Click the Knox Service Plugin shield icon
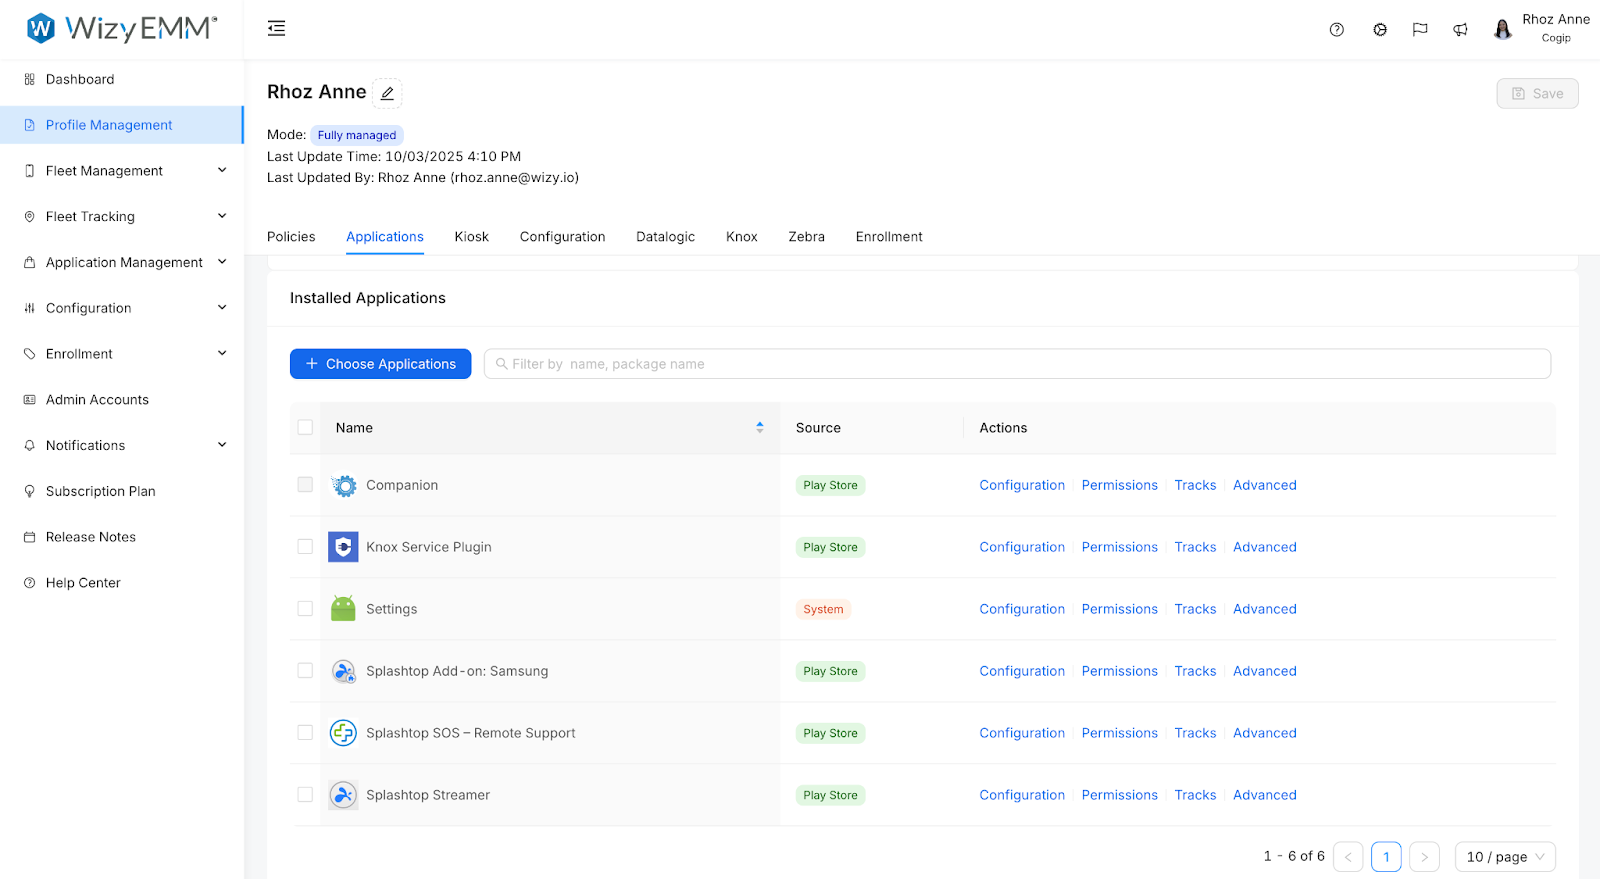The height and width of the screenshot is (879, 1600). click(343, 547)
